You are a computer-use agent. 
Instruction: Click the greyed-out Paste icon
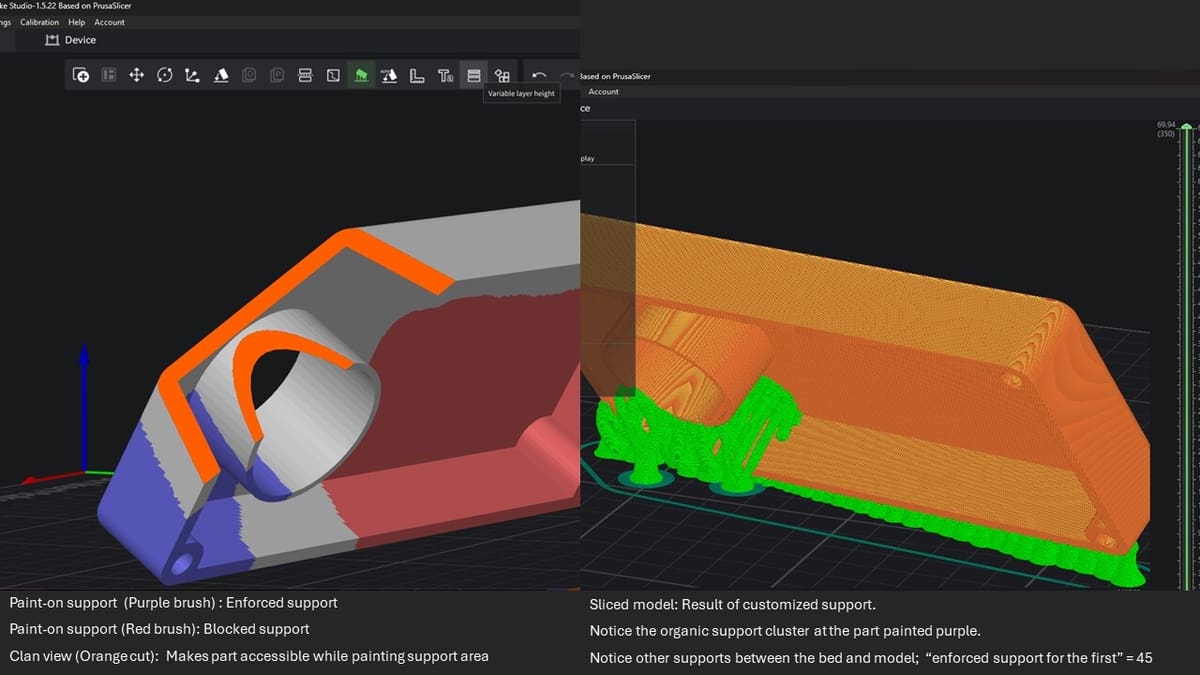[x=277, y=75]
